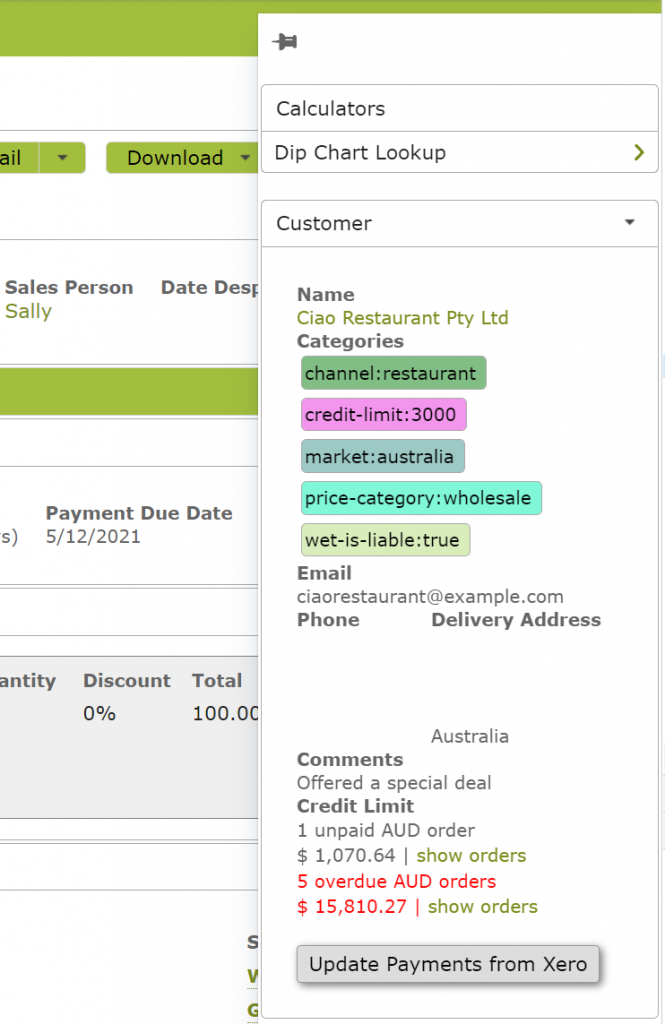Click the Download button
This screenshot has height=1024, width=665.
coord(174,157)
